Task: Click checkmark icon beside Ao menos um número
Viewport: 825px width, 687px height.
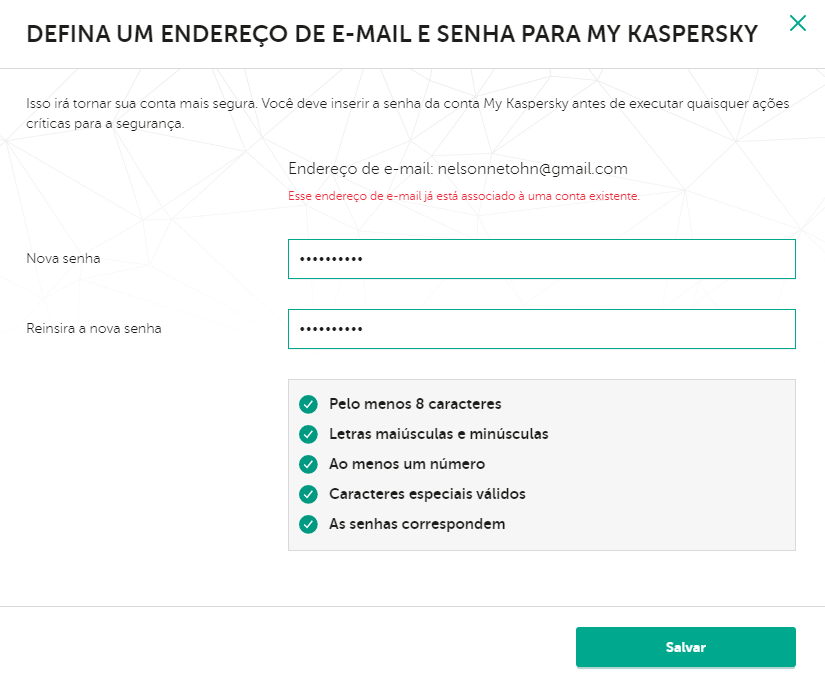Action: [x=308, y=464]
